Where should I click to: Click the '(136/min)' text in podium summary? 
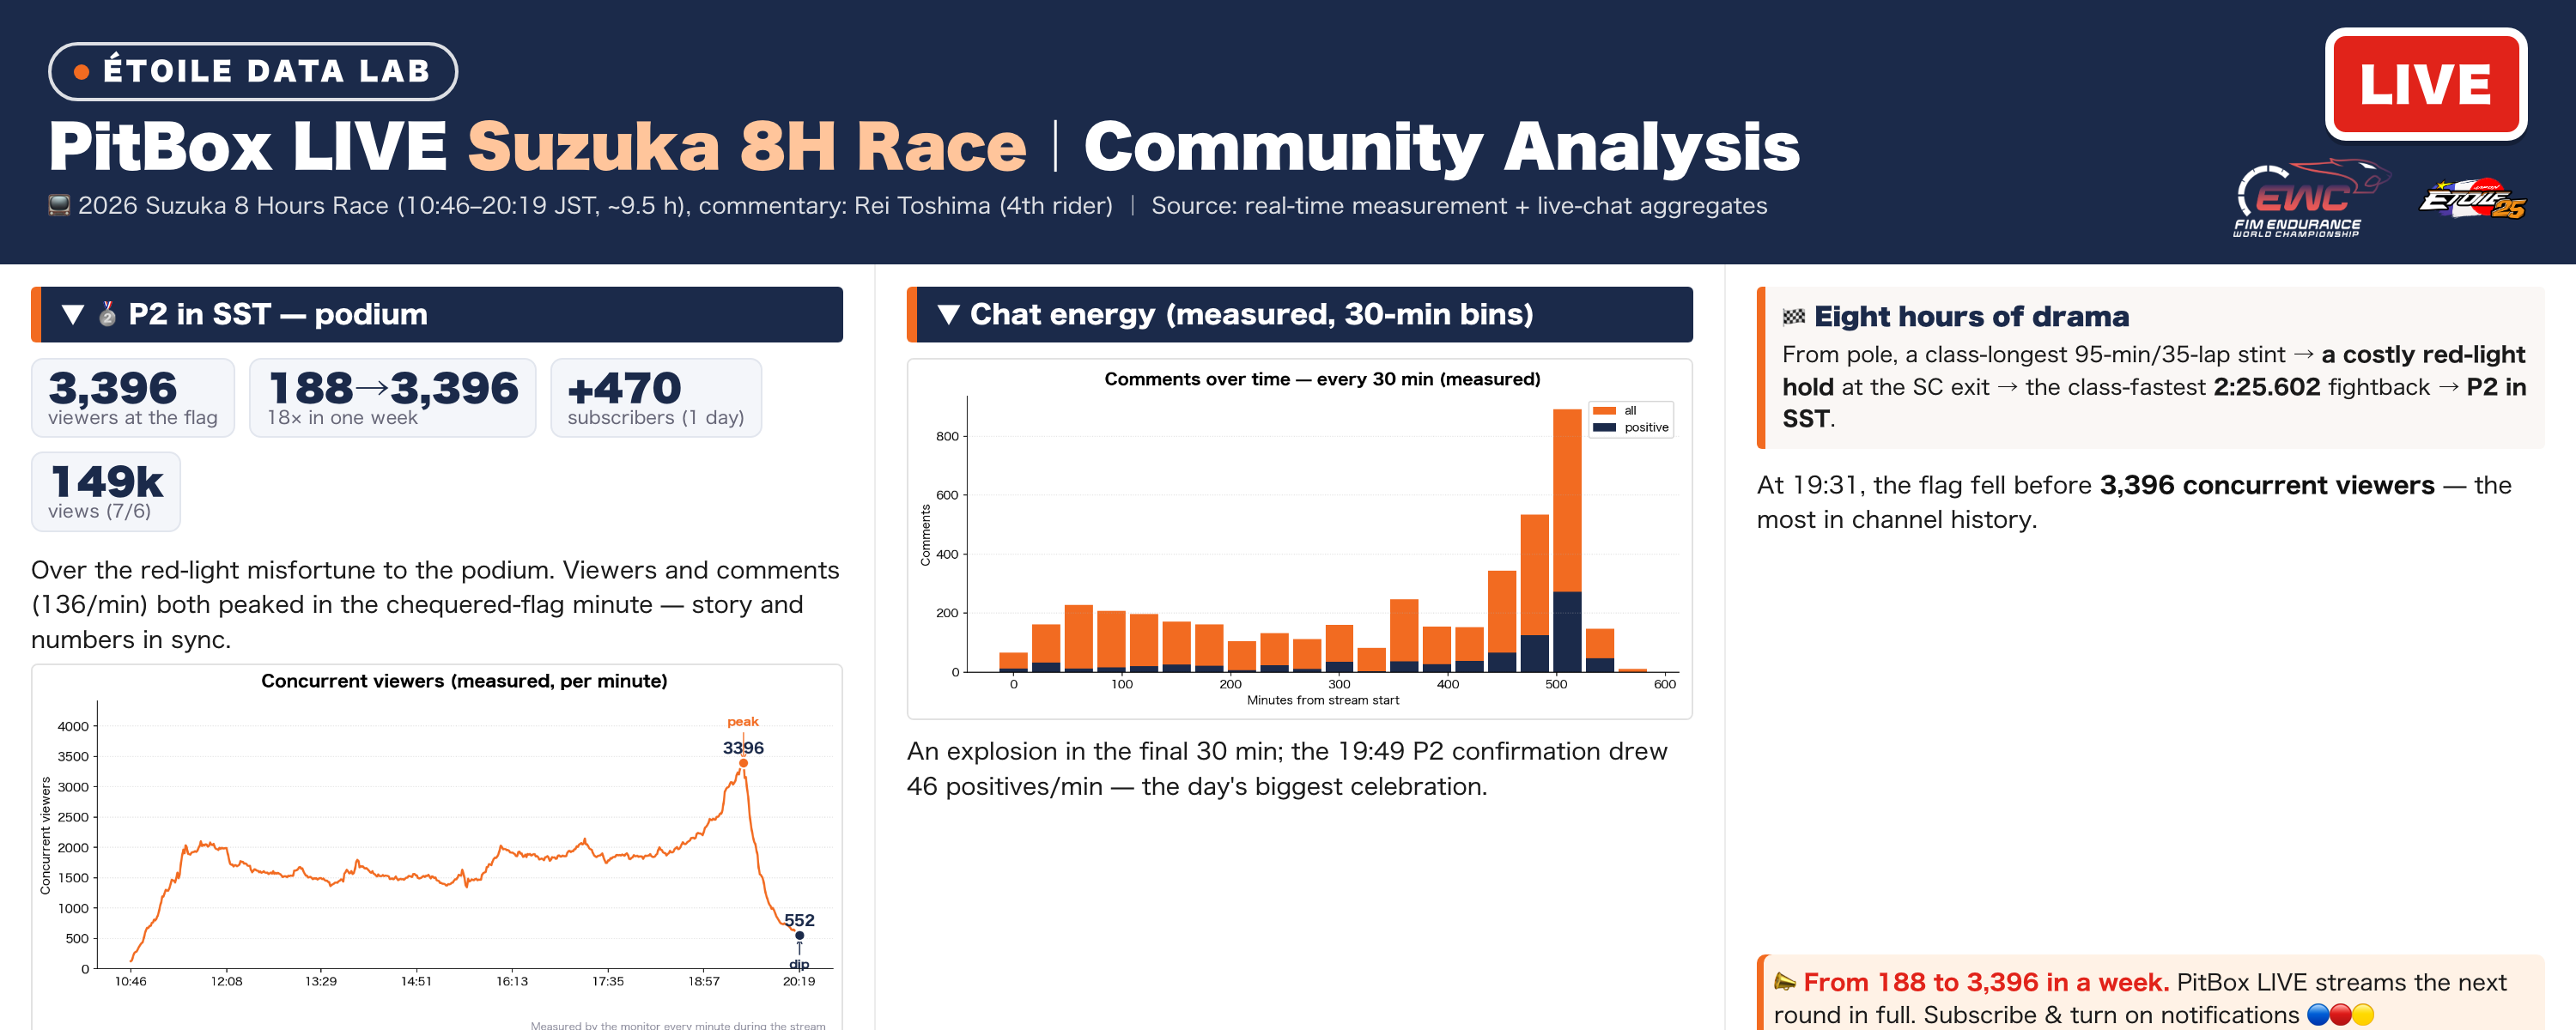[89, 605]
